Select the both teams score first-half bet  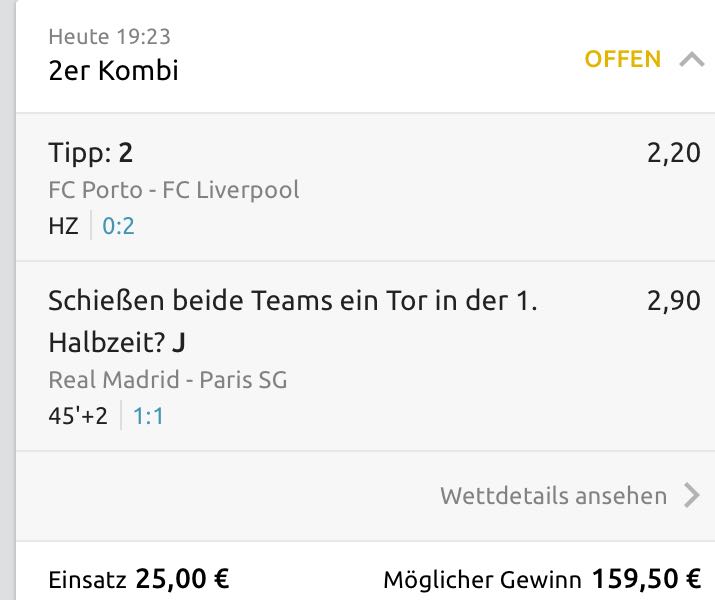[292, 322]
